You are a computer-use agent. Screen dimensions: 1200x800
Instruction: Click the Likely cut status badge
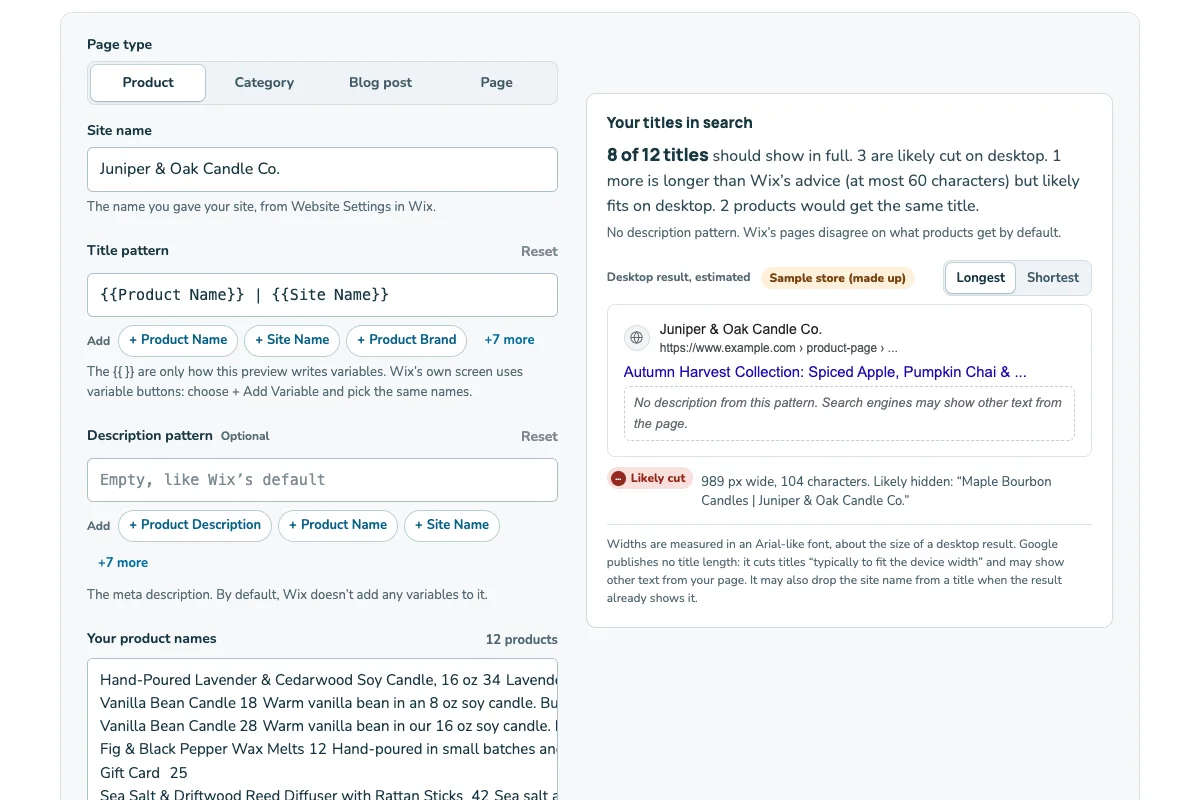(x=650, y=478)
